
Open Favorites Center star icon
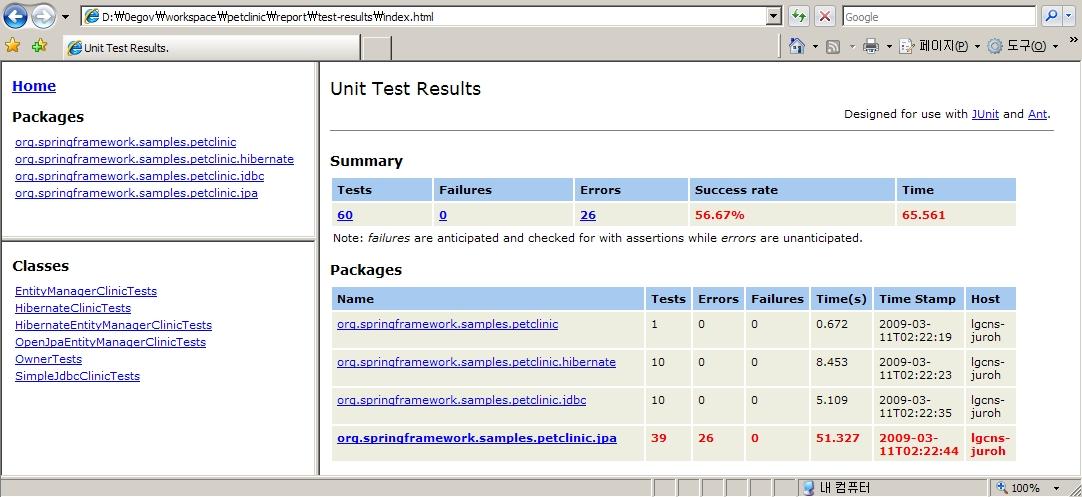[13, 46]
